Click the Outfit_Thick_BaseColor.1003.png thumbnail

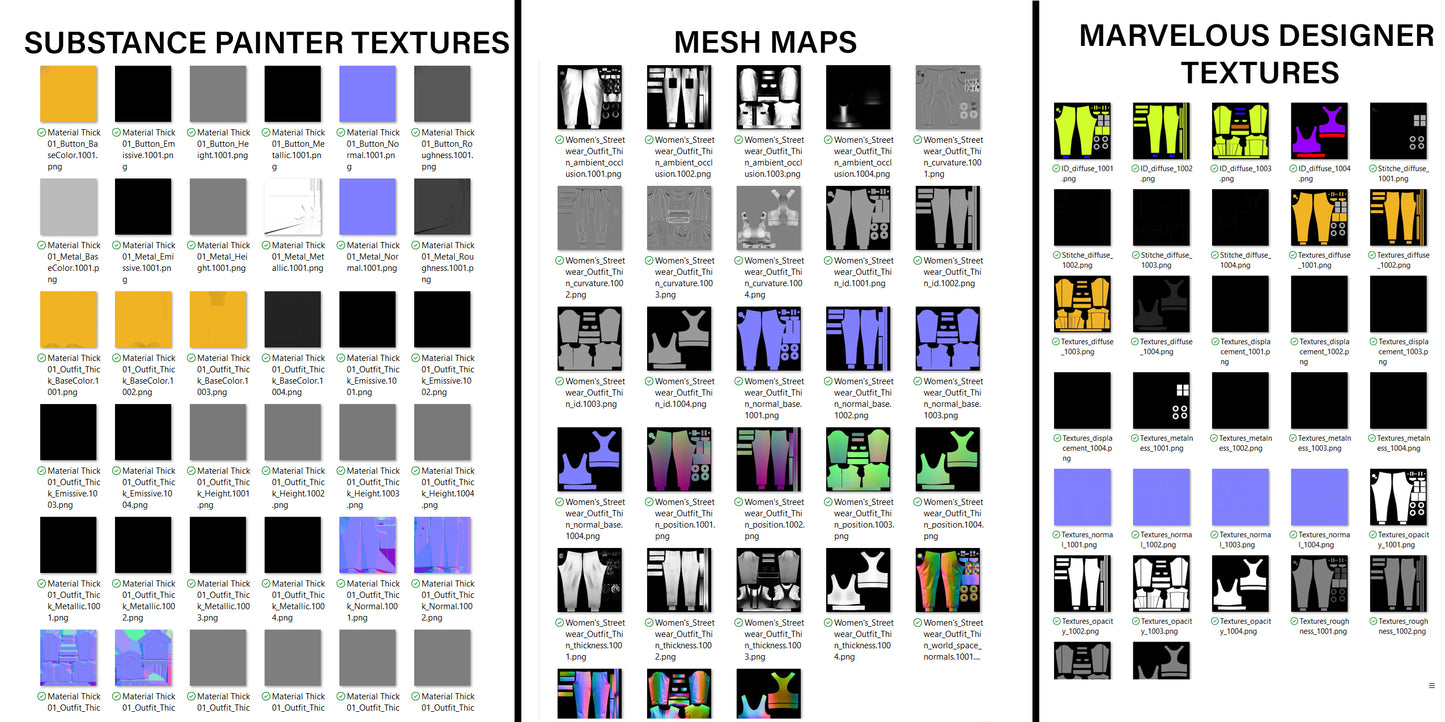coord(219,320)
